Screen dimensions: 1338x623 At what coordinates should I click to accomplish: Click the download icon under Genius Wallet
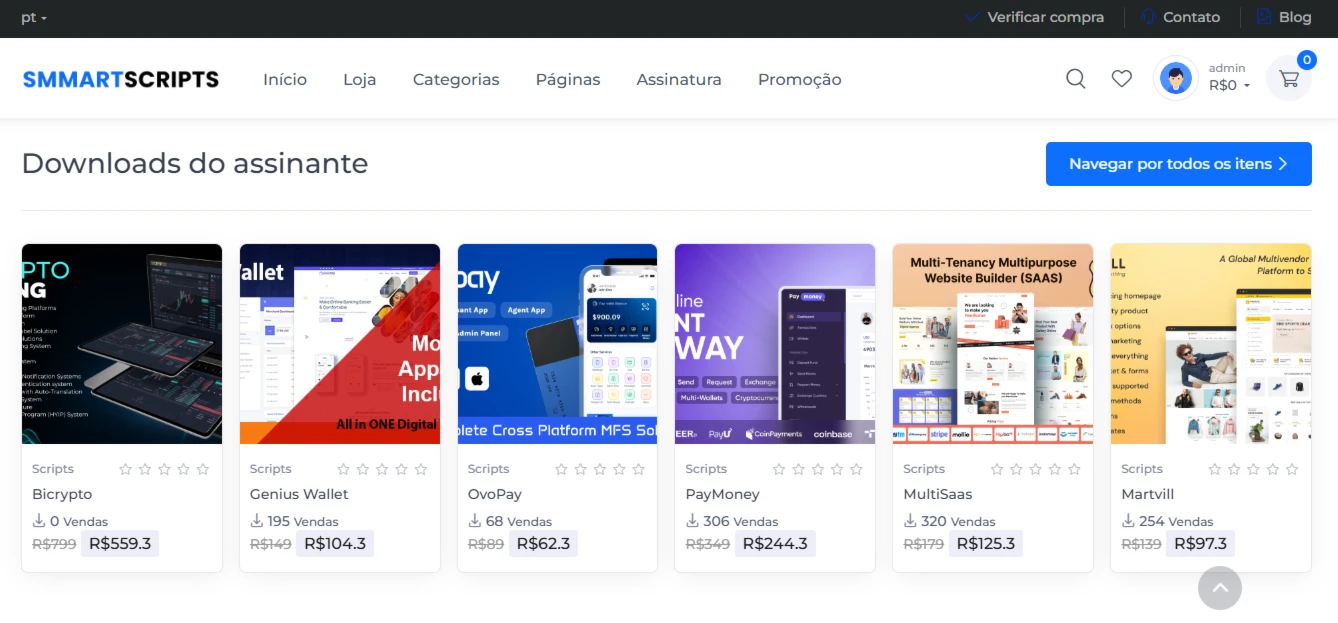257,520
